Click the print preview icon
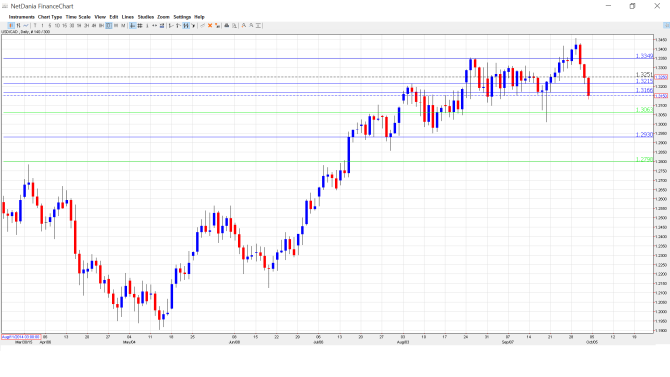Screen dimensions: 670x377 pos(234,26)
